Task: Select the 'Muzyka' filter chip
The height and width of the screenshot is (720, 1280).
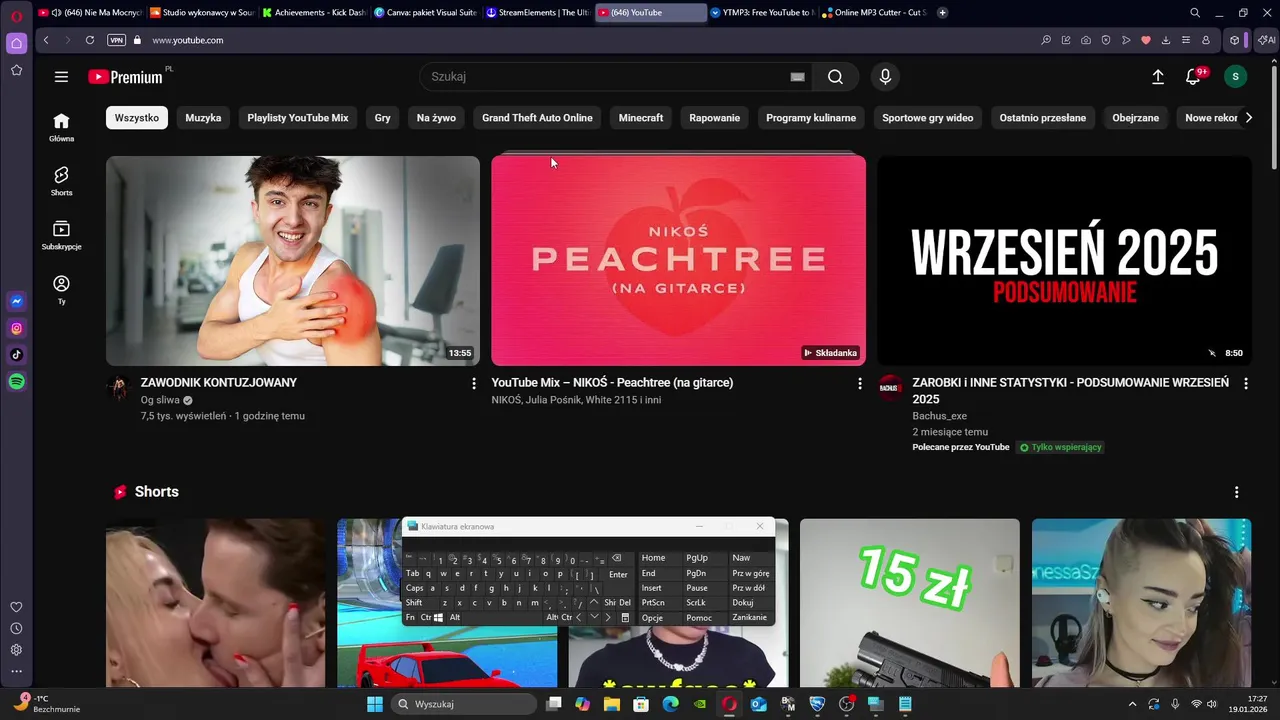Action: (x=203, y=118)
